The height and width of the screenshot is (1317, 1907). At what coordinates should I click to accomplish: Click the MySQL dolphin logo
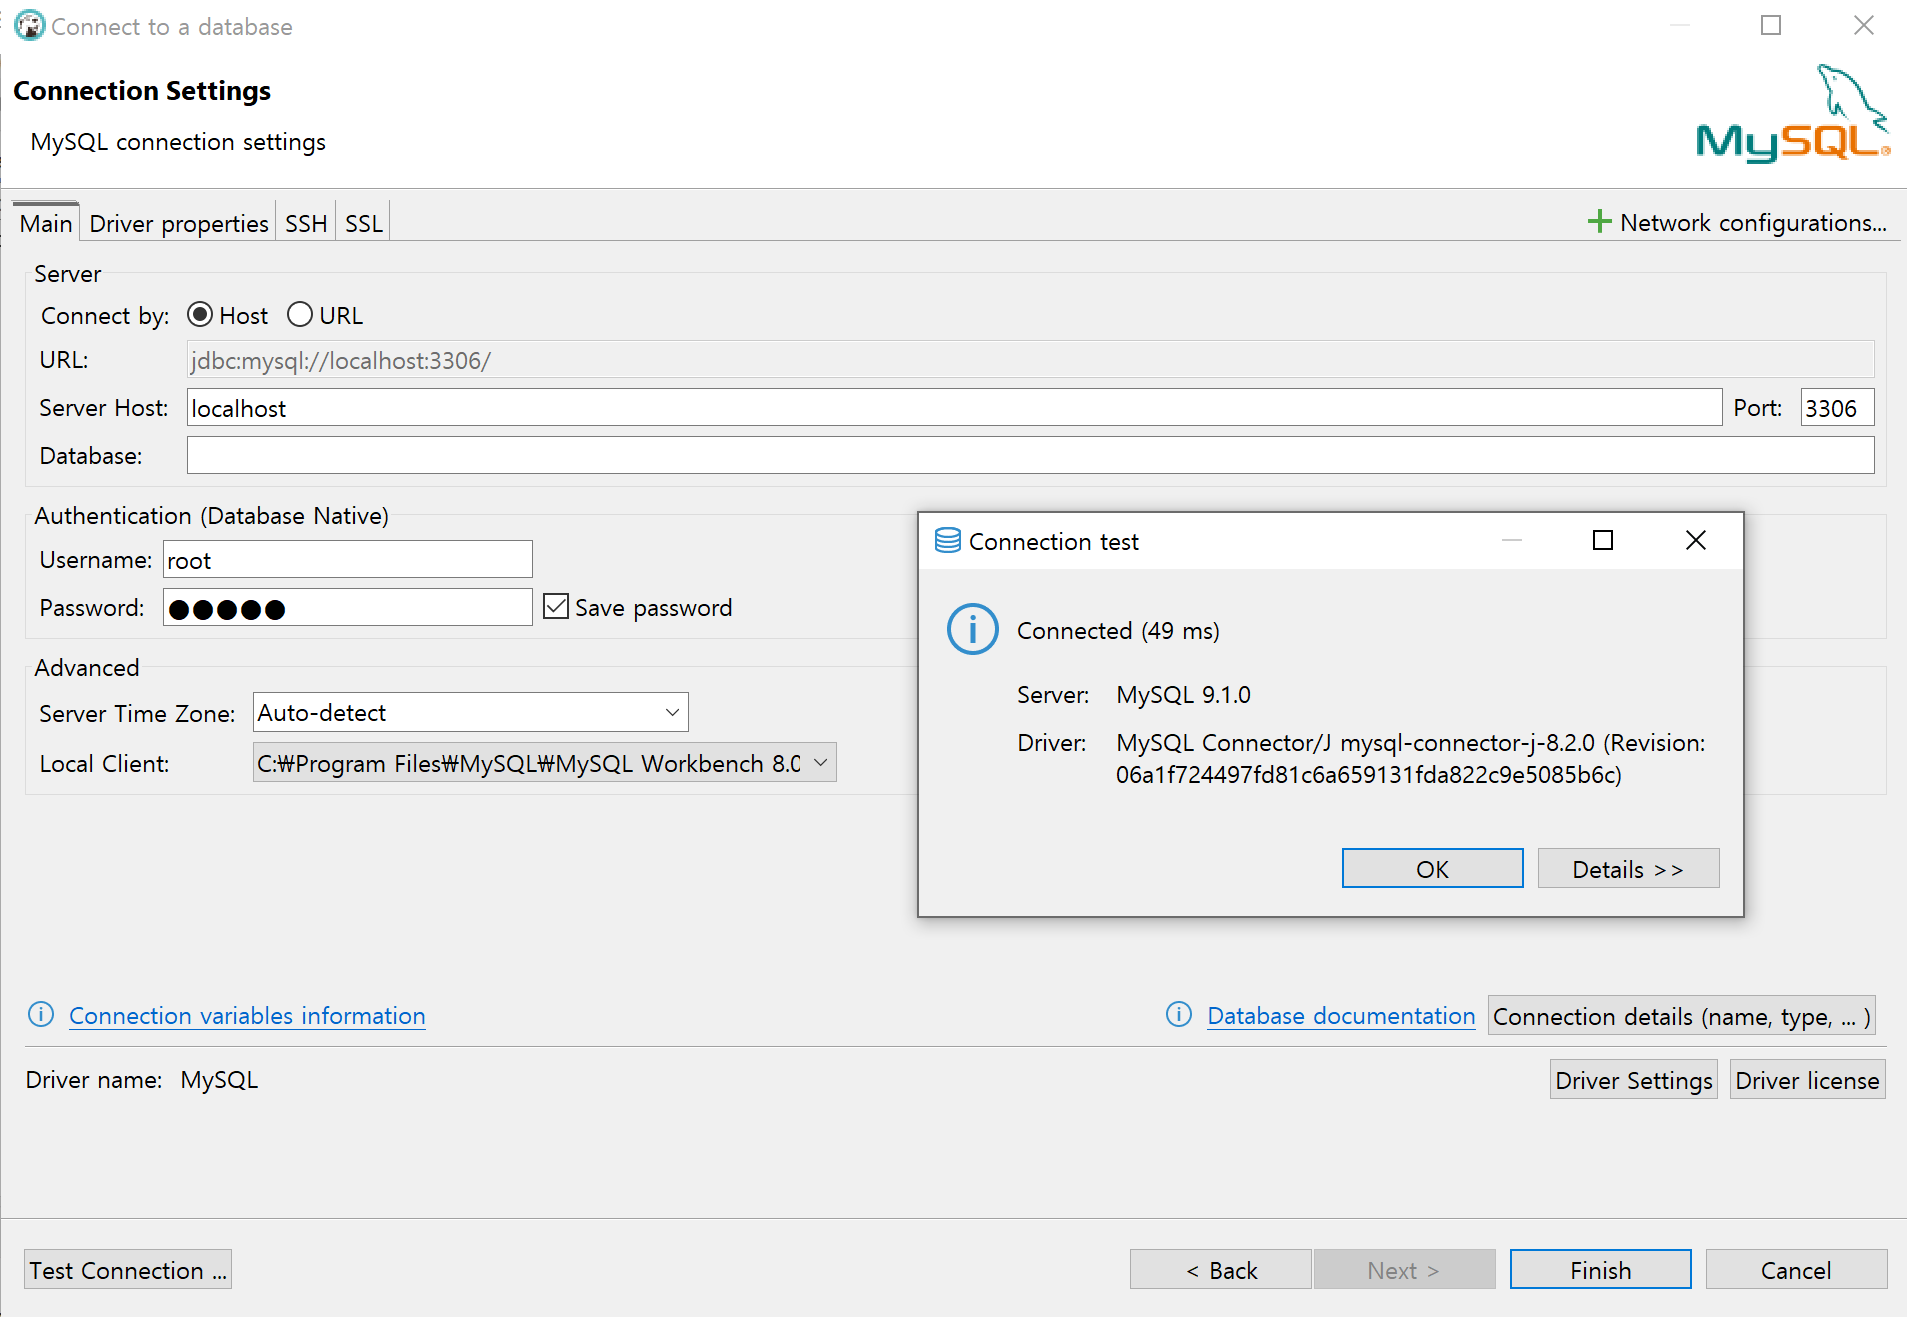coord(1794,113)
